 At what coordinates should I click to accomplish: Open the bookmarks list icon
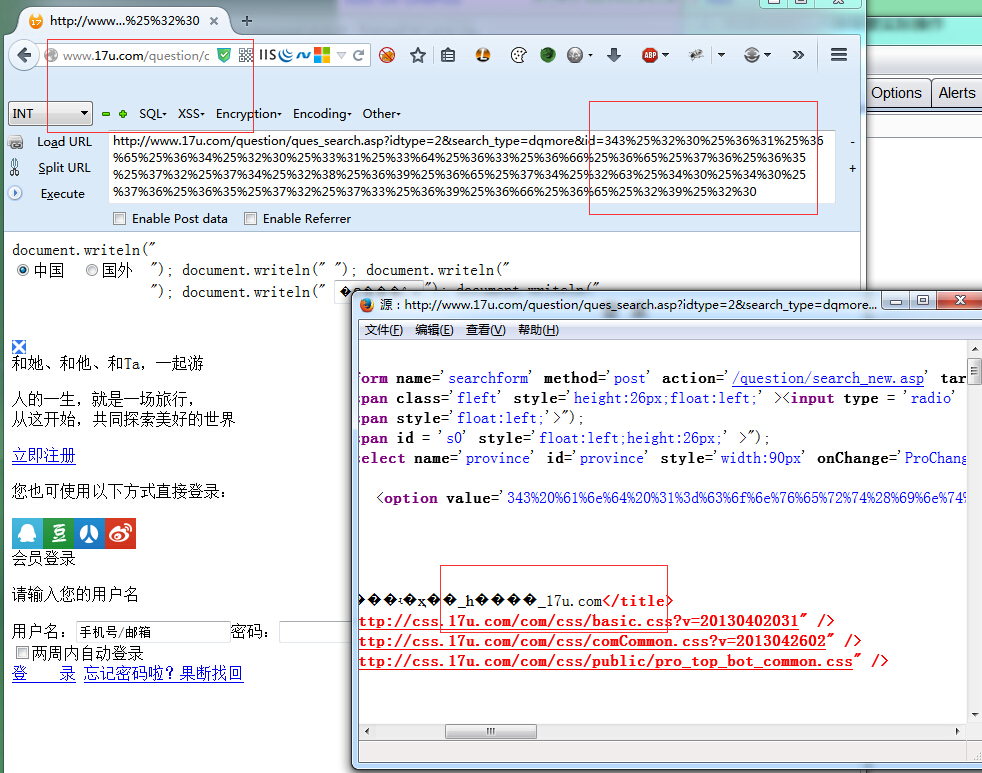pyautogui.click(x=448, y=55)
